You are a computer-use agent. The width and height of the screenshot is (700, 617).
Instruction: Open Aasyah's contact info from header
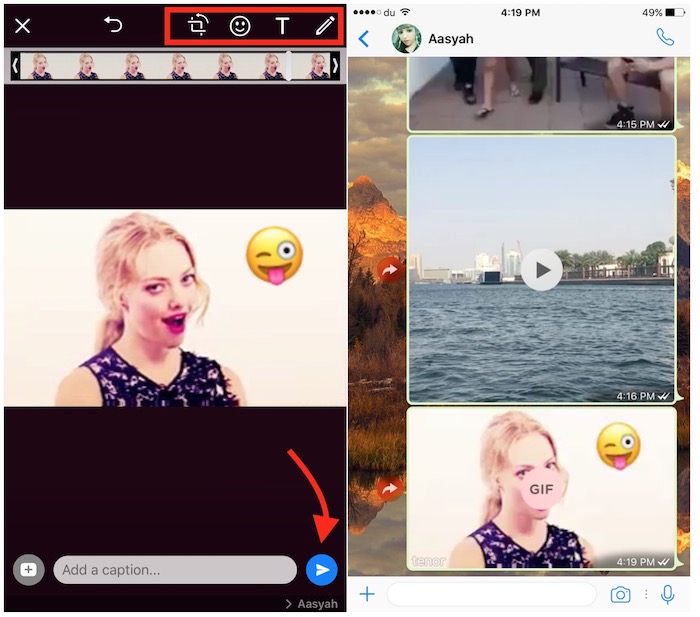[x=450, y=39]
